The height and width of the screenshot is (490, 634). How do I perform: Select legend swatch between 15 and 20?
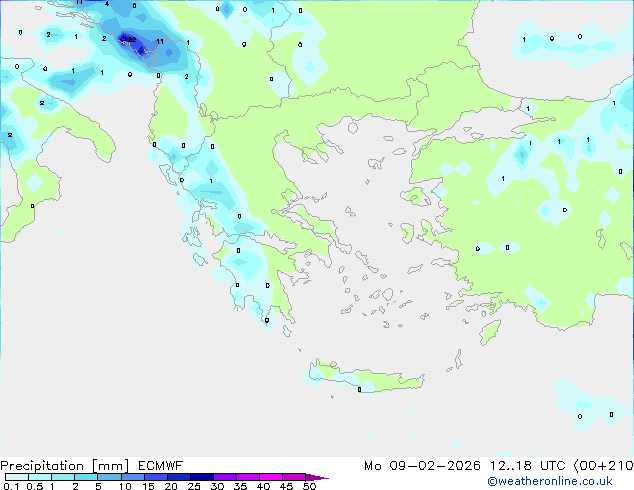coord(156,477)
